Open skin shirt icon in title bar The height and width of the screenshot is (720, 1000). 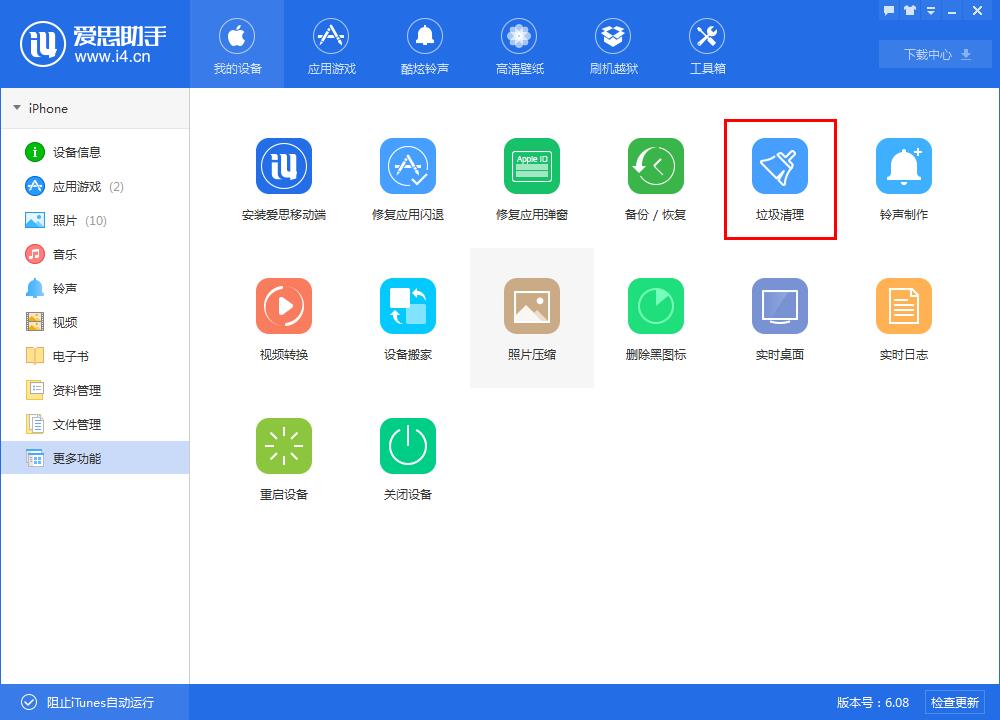[x=910, y=10]
